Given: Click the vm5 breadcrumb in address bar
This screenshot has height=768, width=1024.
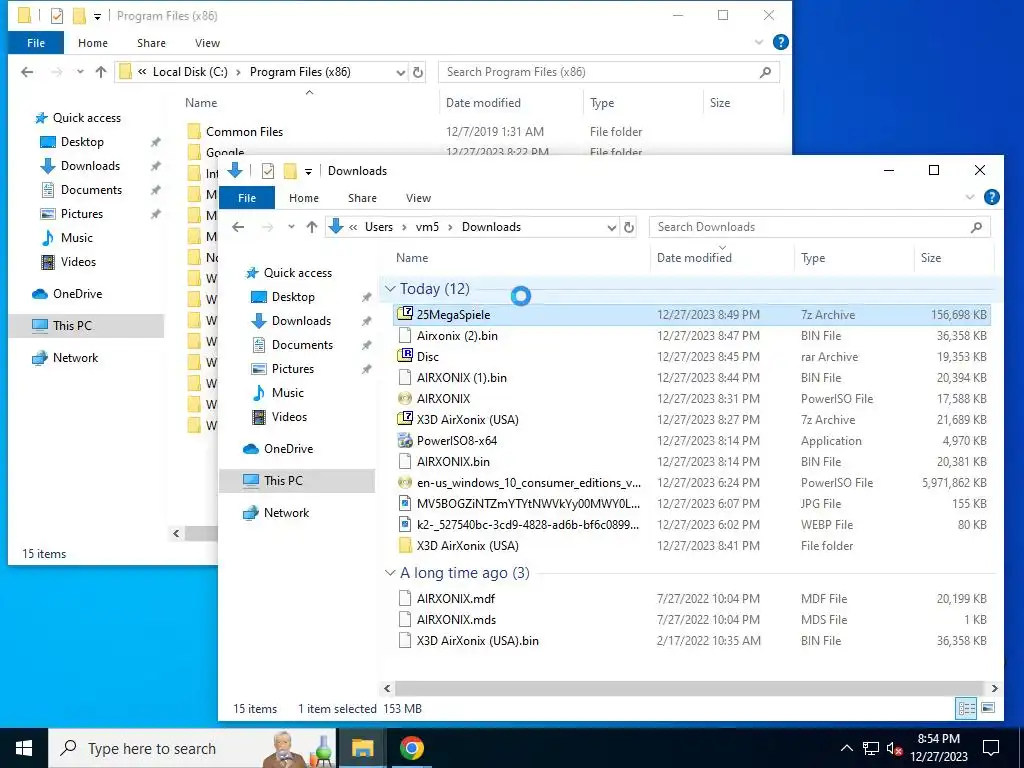Looking at the screenshot, I should [427, 227].
